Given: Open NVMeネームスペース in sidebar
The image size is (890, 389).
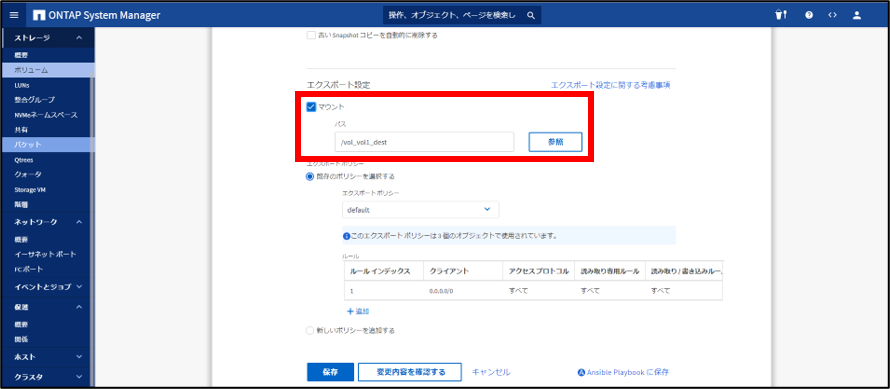Looking at the screenshot, I should click(45, 115).
